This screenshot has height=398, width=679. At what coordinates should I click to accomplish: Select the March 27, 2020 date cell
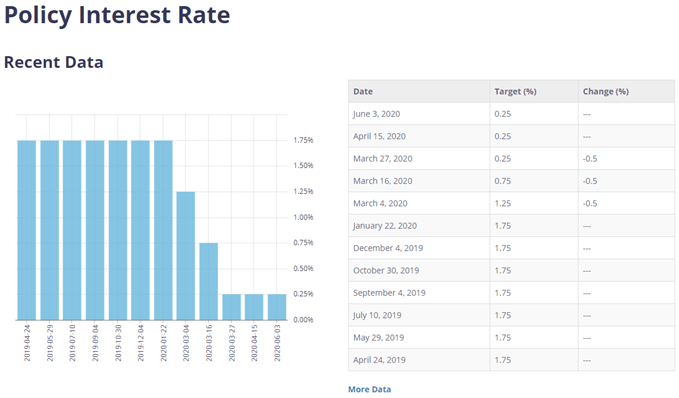(419, 159)
